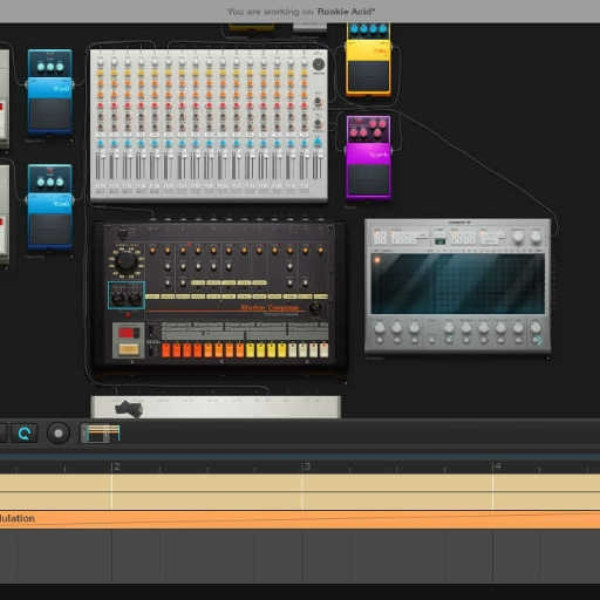Click the footswitch of the yellow pedal

(369, 76)
